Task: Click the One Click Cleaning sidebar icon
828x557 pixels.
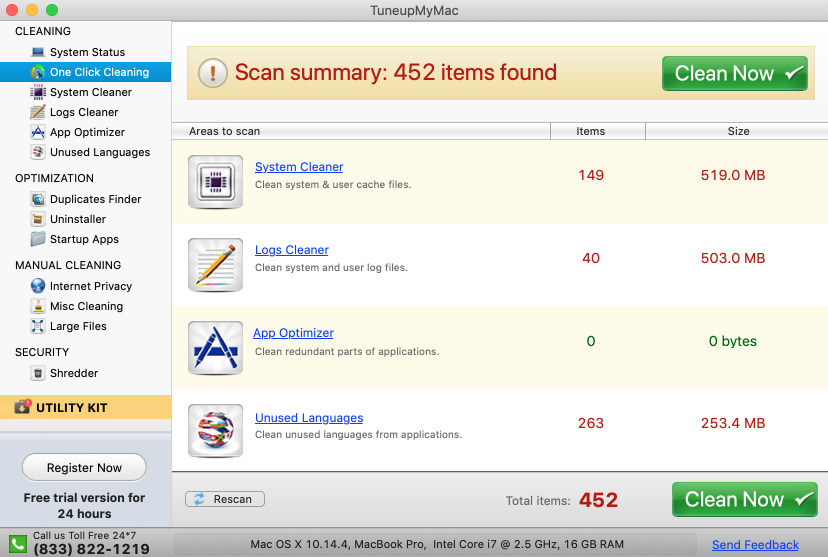Action: point(37,72)
